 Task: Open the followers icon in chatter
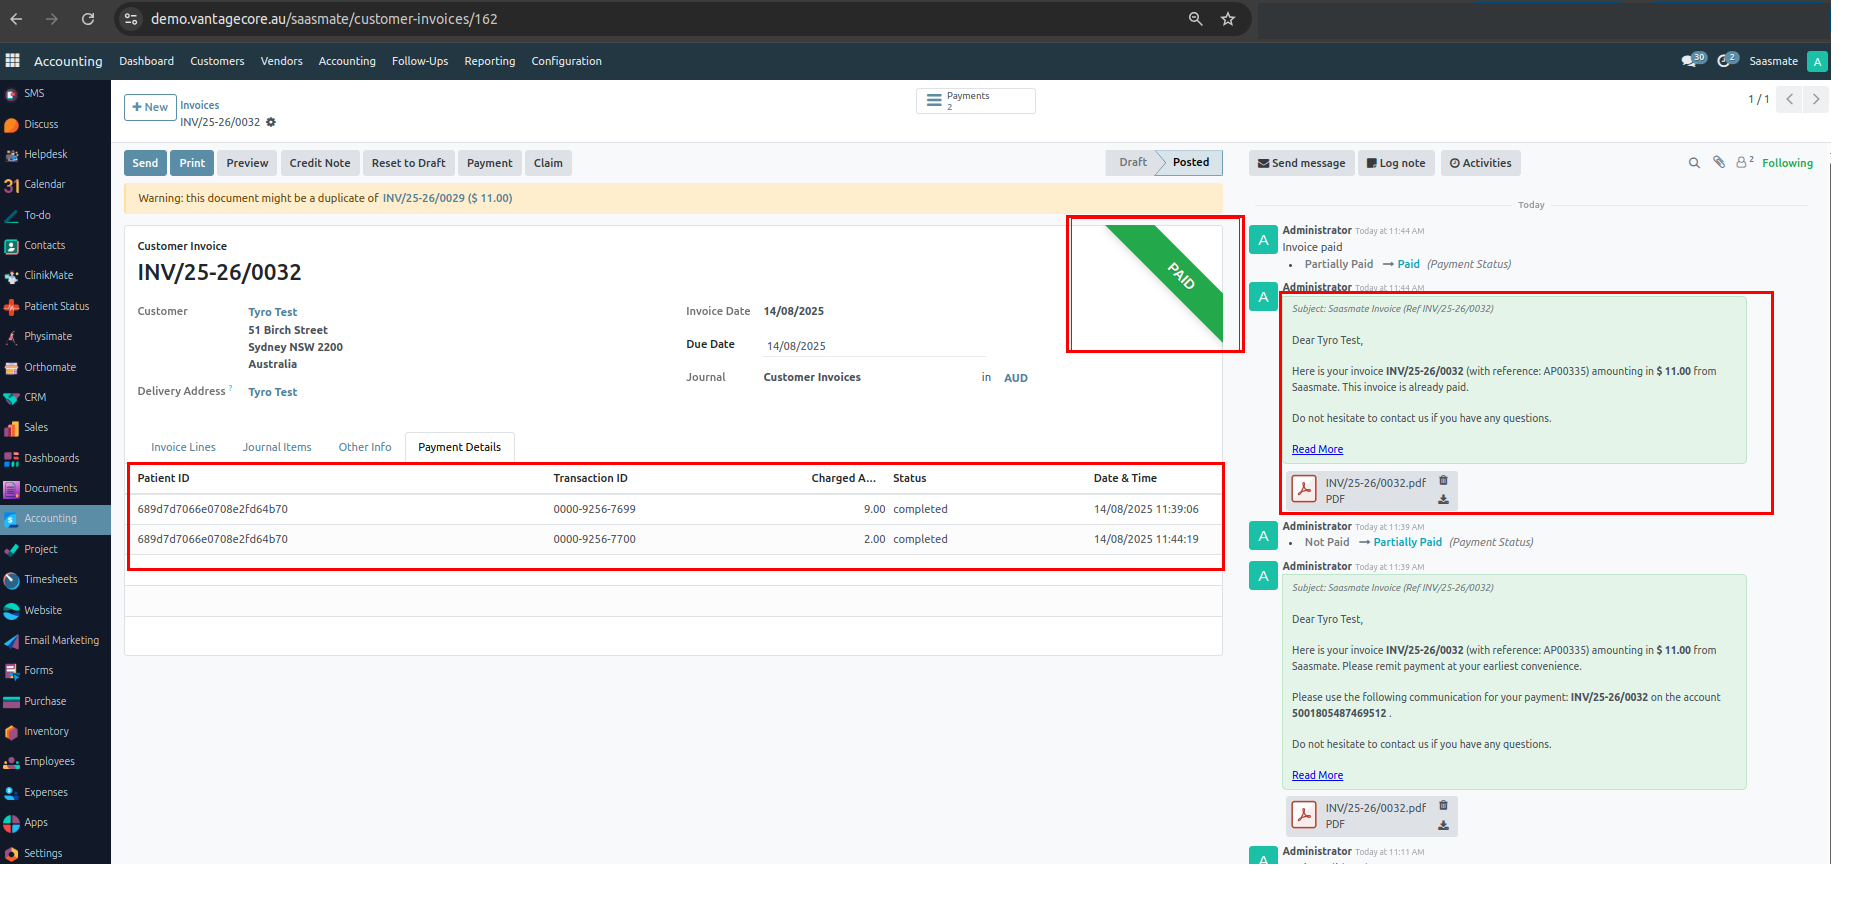(1744, 162)
